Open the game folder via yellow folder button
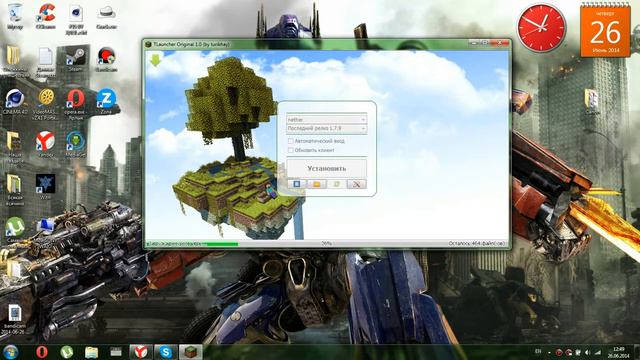 click(317, 184)
